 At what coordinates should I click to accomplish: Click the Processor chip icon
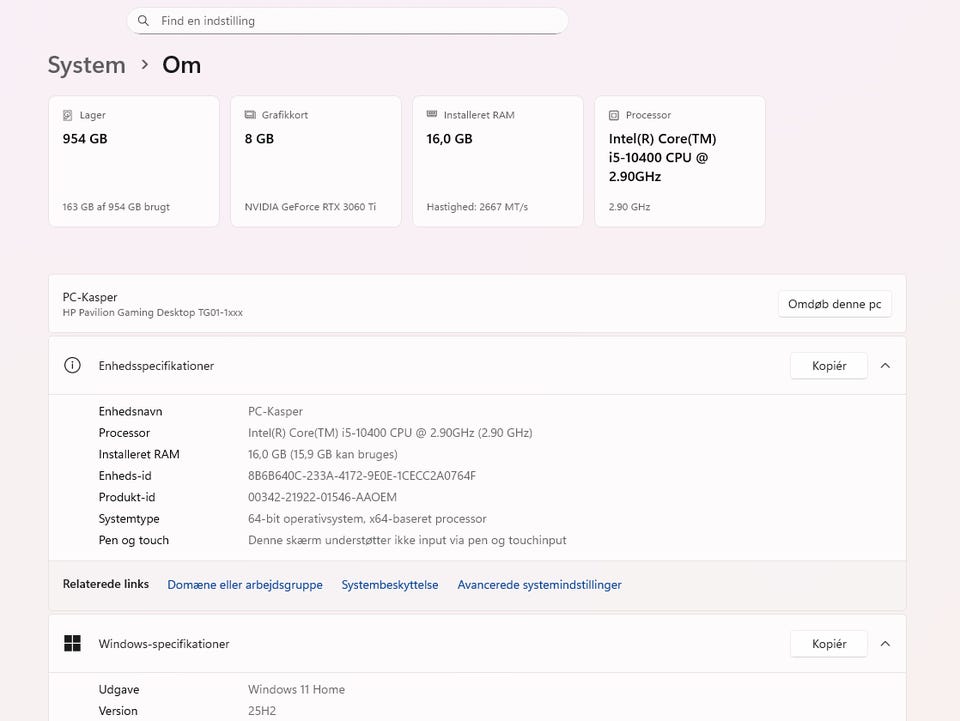pyautogui.click(x=614, y=115)
